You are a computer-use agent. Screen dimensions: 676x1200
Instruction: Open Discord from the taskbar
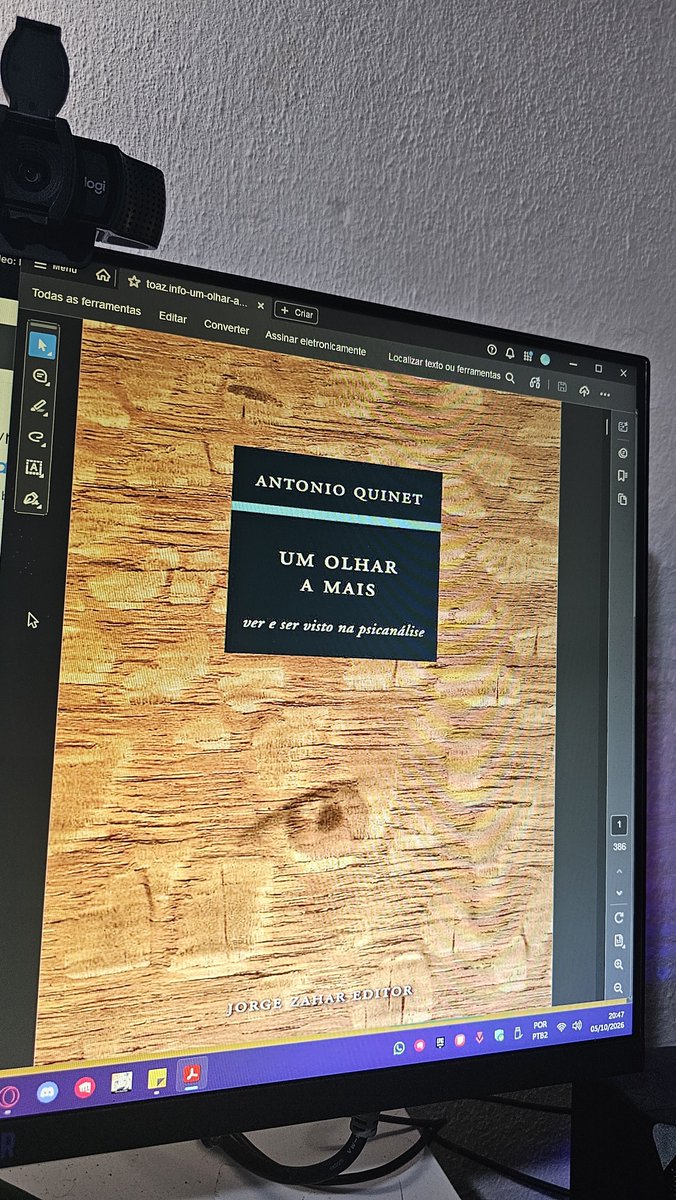pos(47,1091)
